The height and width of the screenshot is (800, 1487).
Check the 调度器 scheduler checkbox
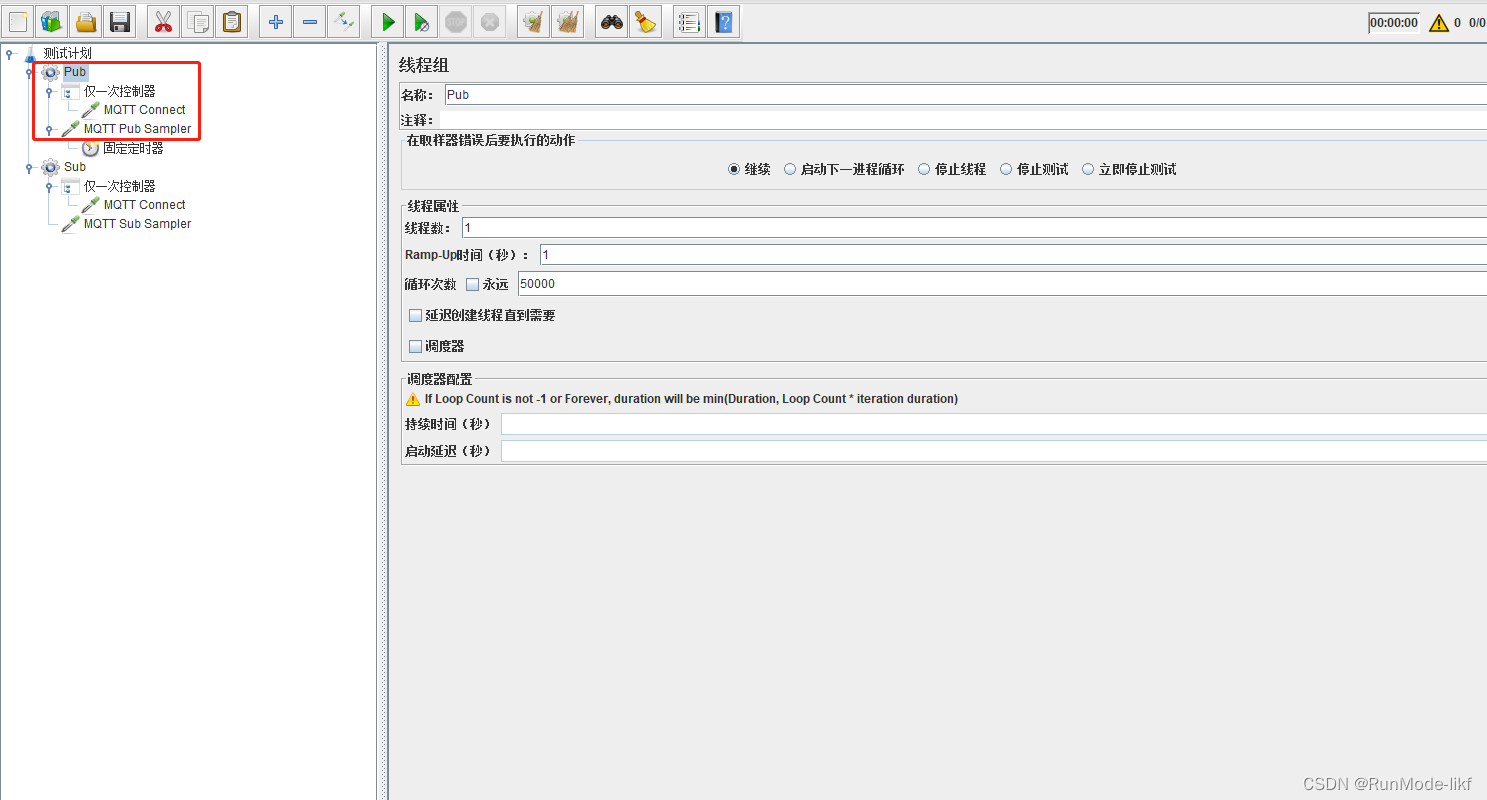pyautogui.click(x=415, y=346)
